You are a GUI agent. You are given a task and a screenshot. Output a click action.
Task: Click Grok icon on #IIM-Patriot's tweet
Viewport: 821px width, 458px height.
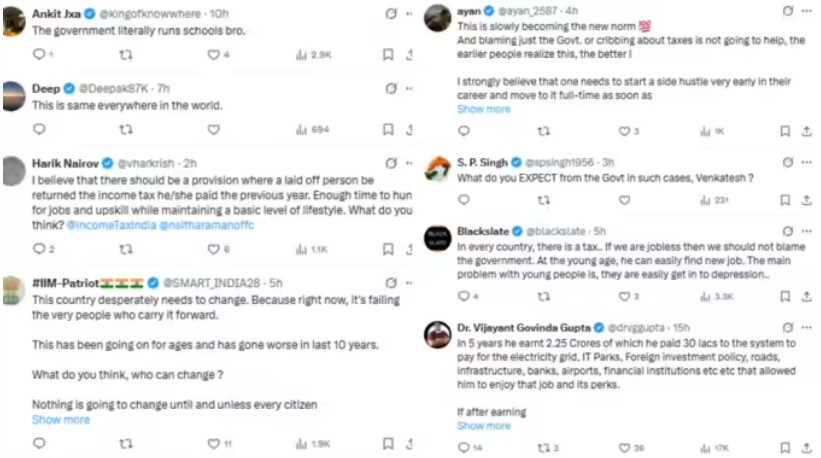coord(388,283)
